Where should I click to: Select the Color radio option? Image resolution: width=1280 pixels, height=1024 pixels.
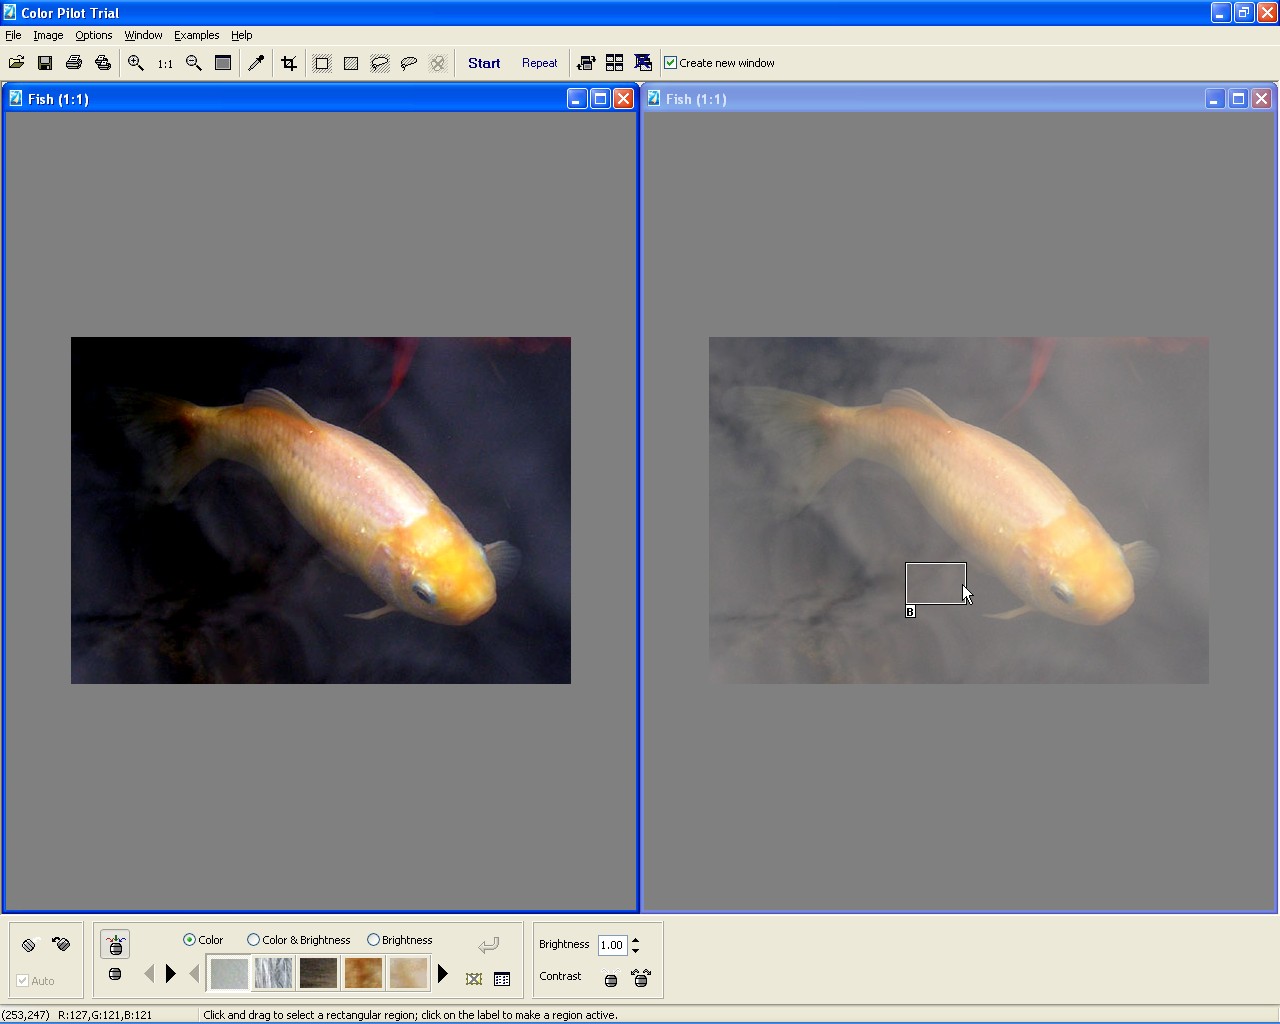189,940
